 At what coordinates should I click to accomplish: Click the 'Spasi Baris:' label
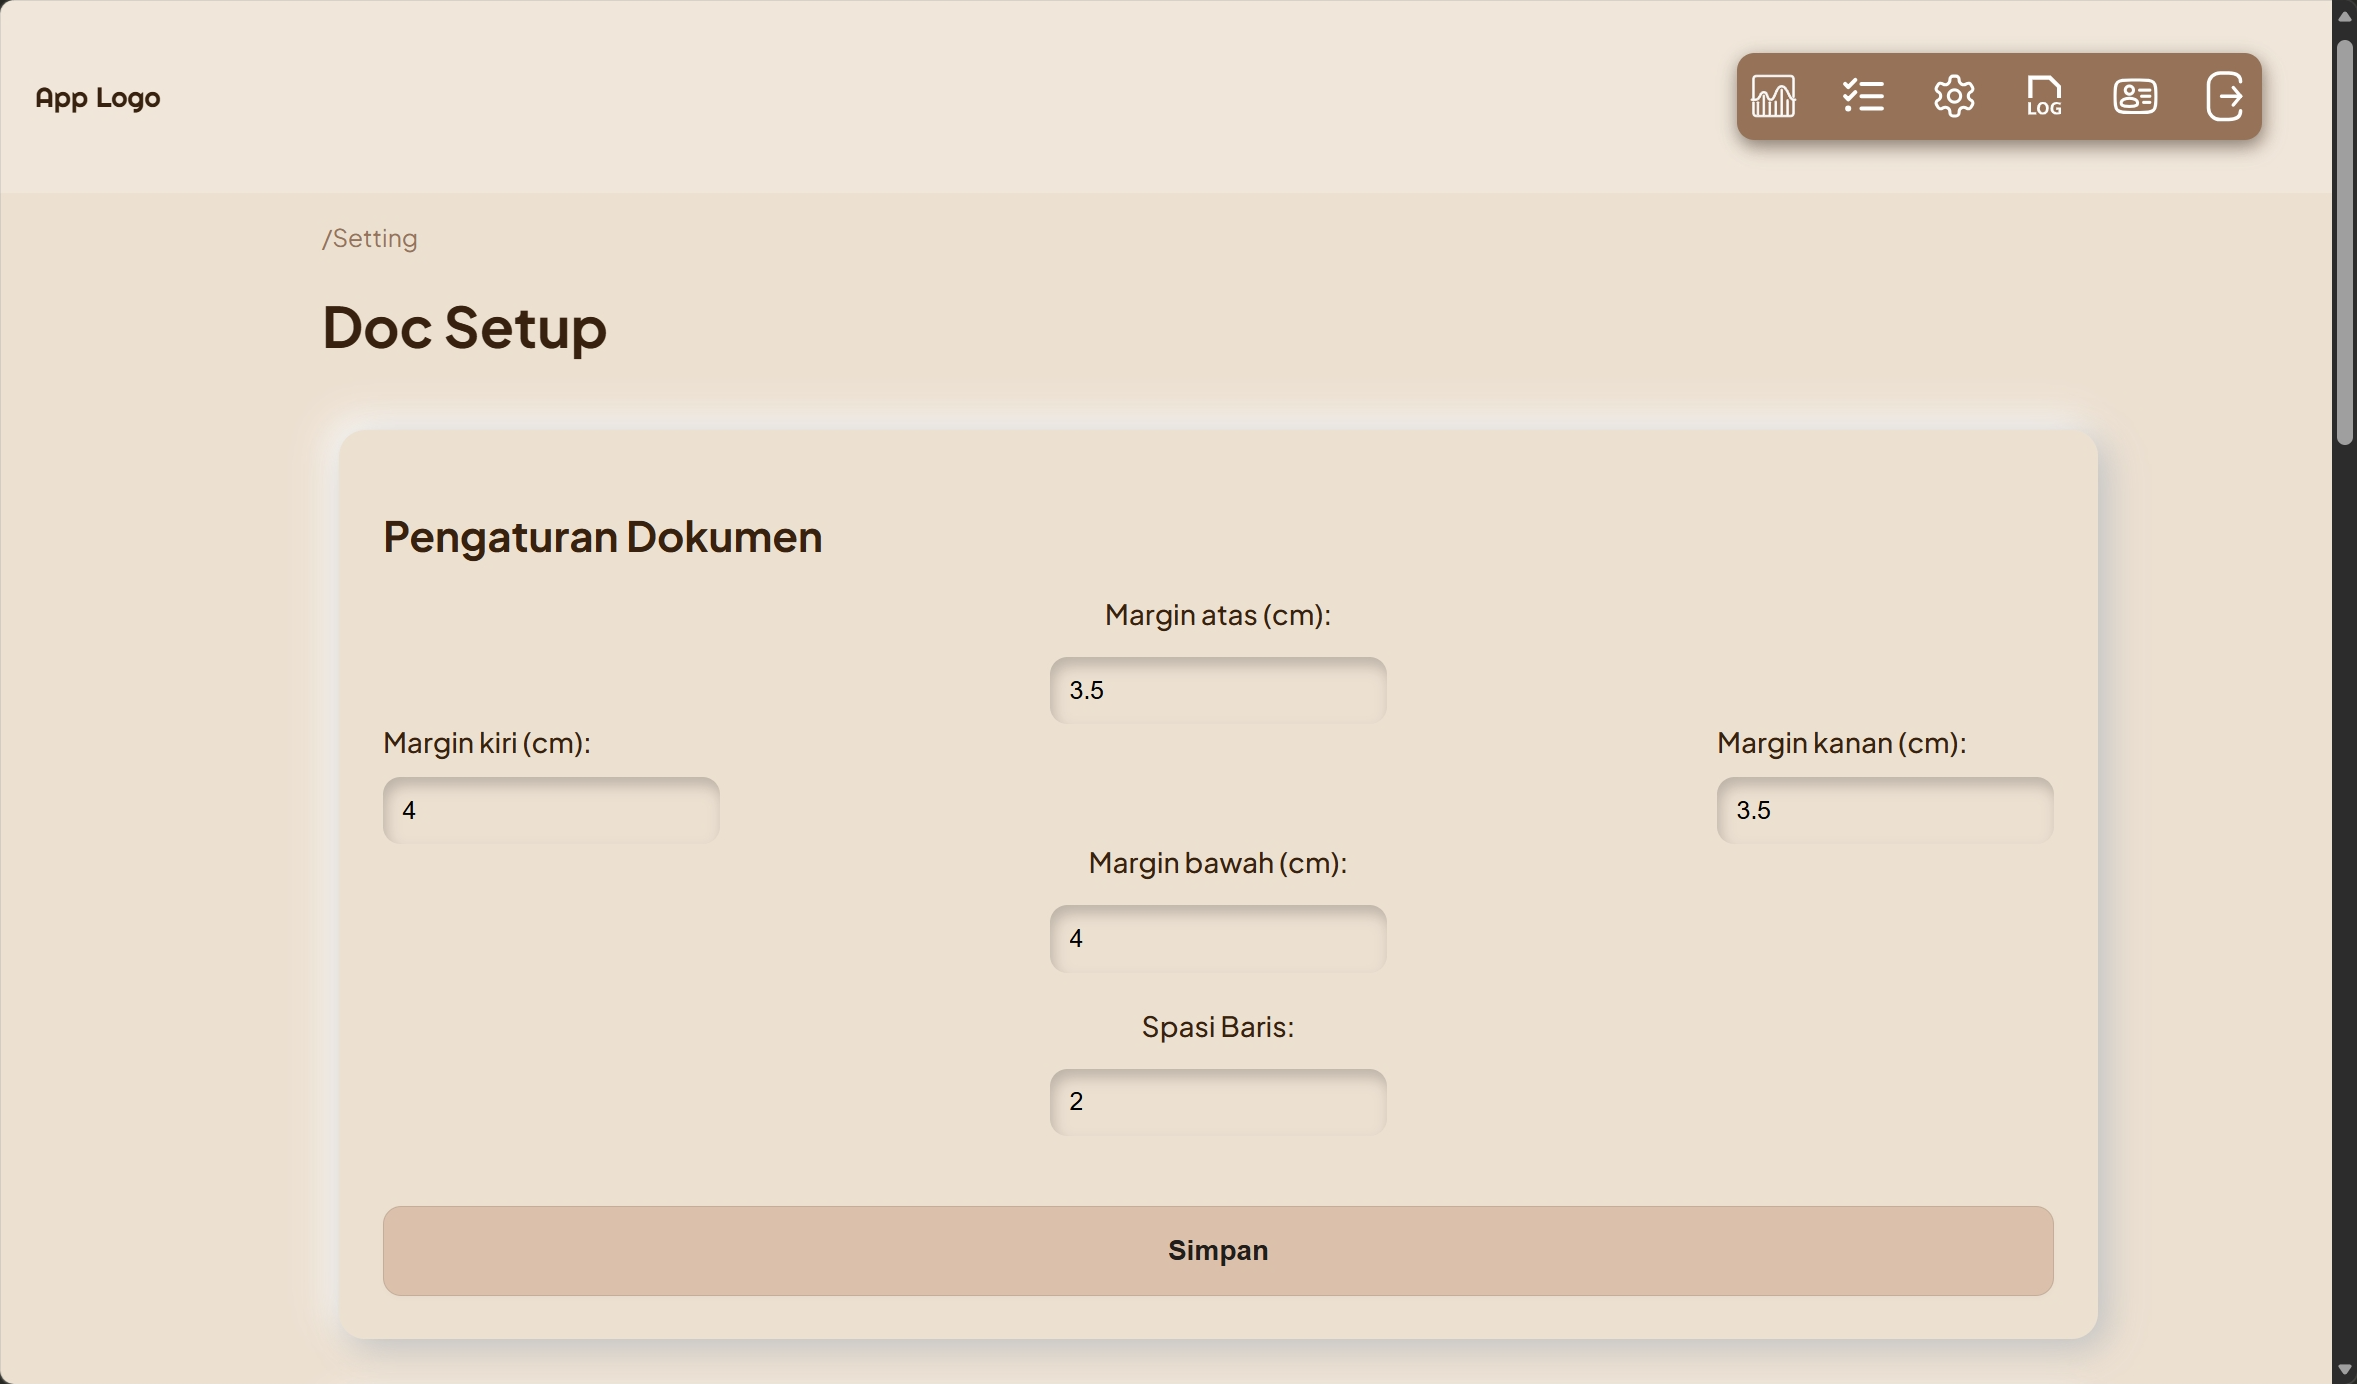[x=1218, y=1027]
